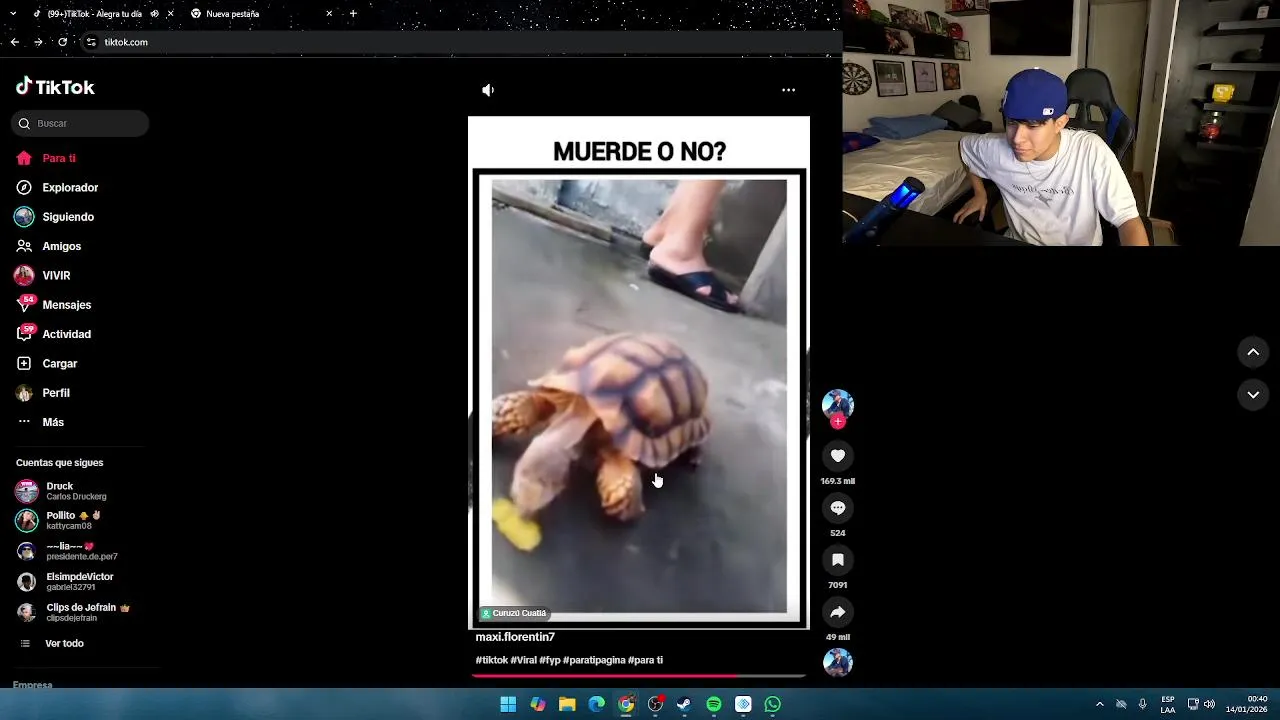Go to next video with down chevron
Viewport: 1280px width, 720px height.
click(1253, 395)
